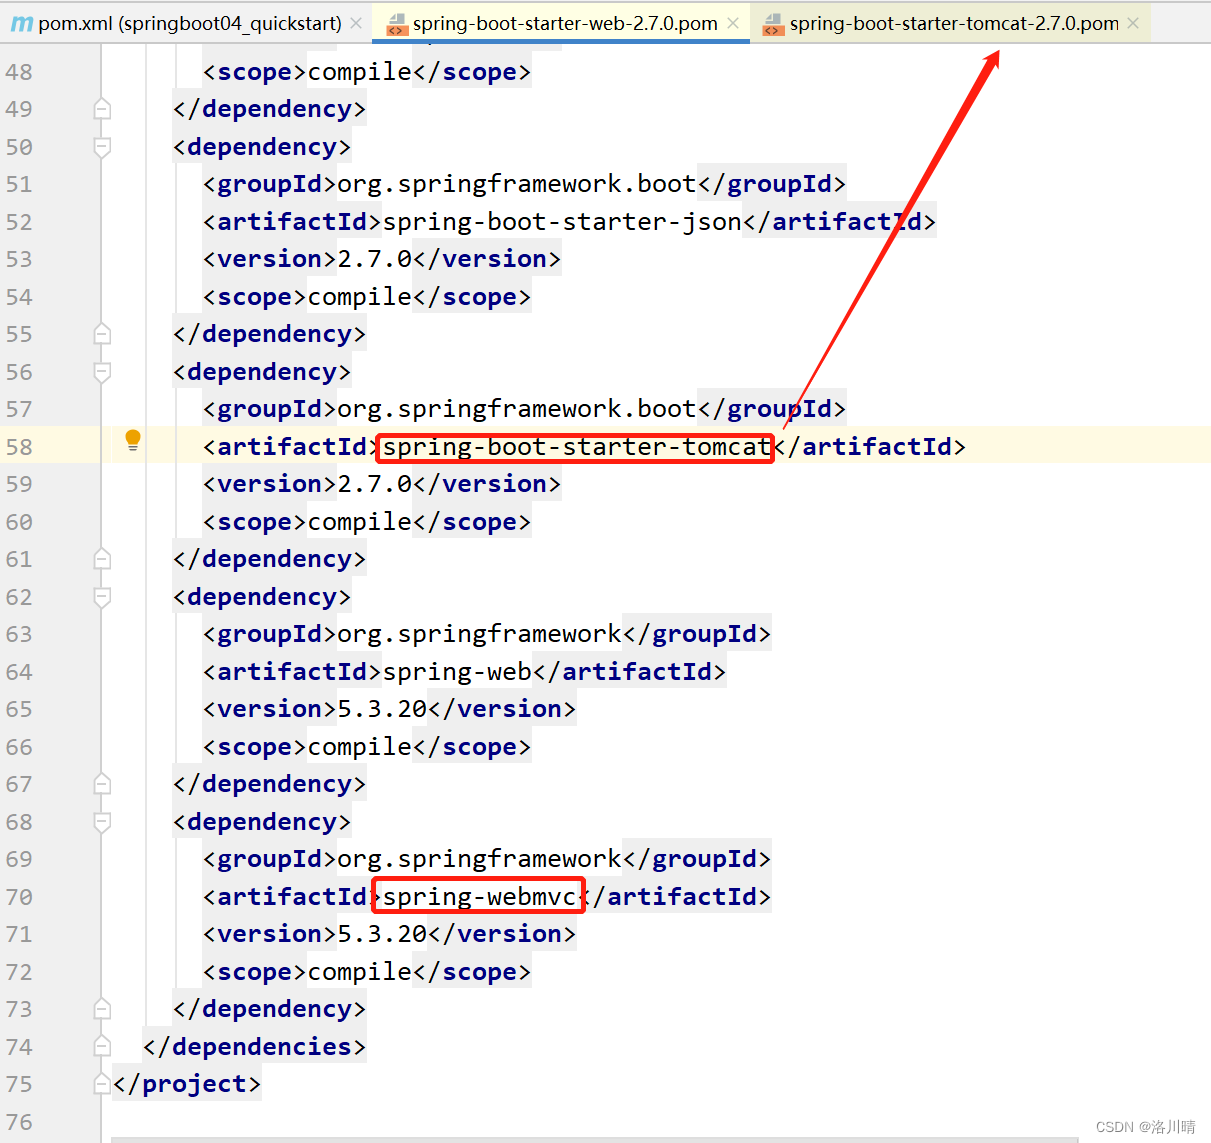Click the horizontal scrollbar at the bottom

coord(600,1138)
